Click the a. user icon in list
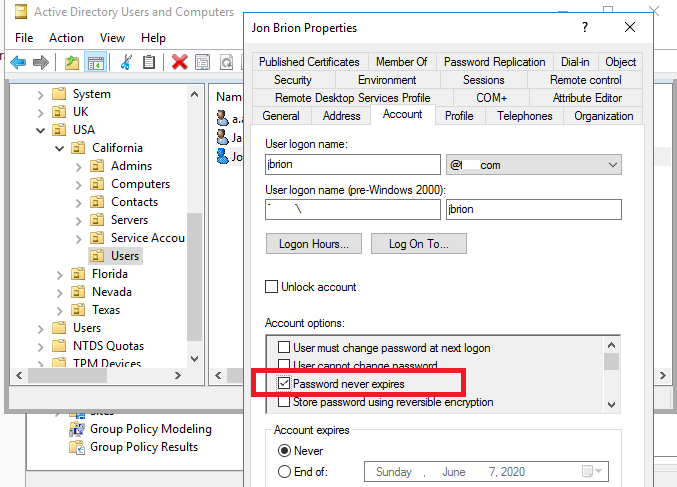The height and width of the screenshot is (487, 677). click(222, 118)
